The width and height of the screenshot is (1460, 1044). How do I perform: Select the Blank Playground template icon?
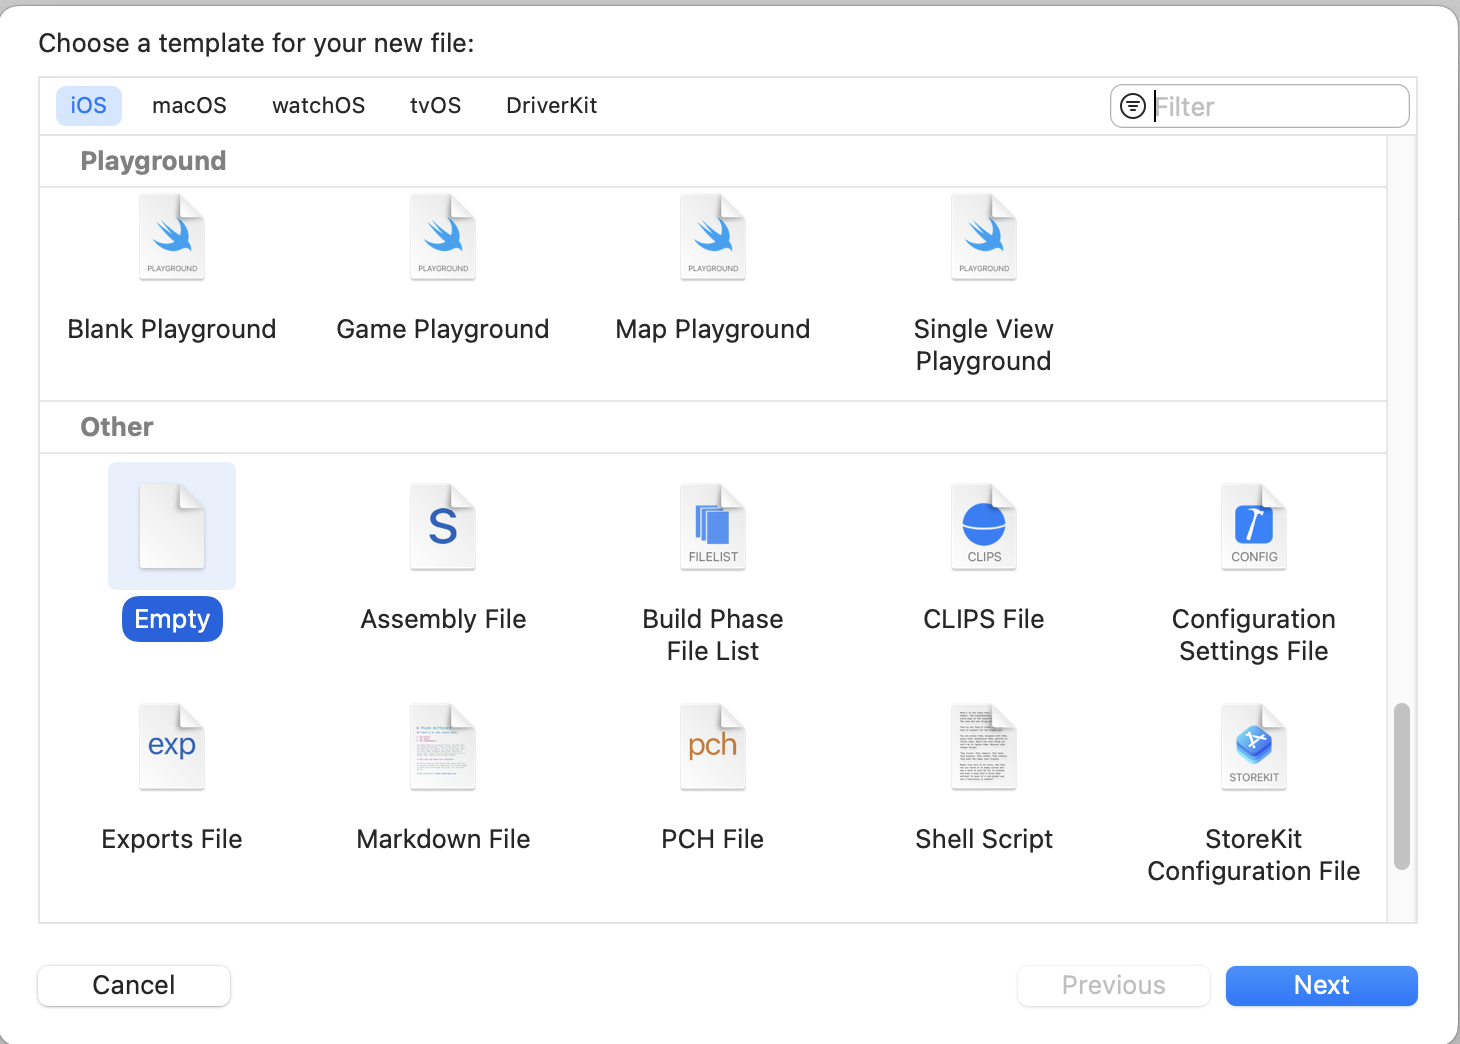point(172,237)
